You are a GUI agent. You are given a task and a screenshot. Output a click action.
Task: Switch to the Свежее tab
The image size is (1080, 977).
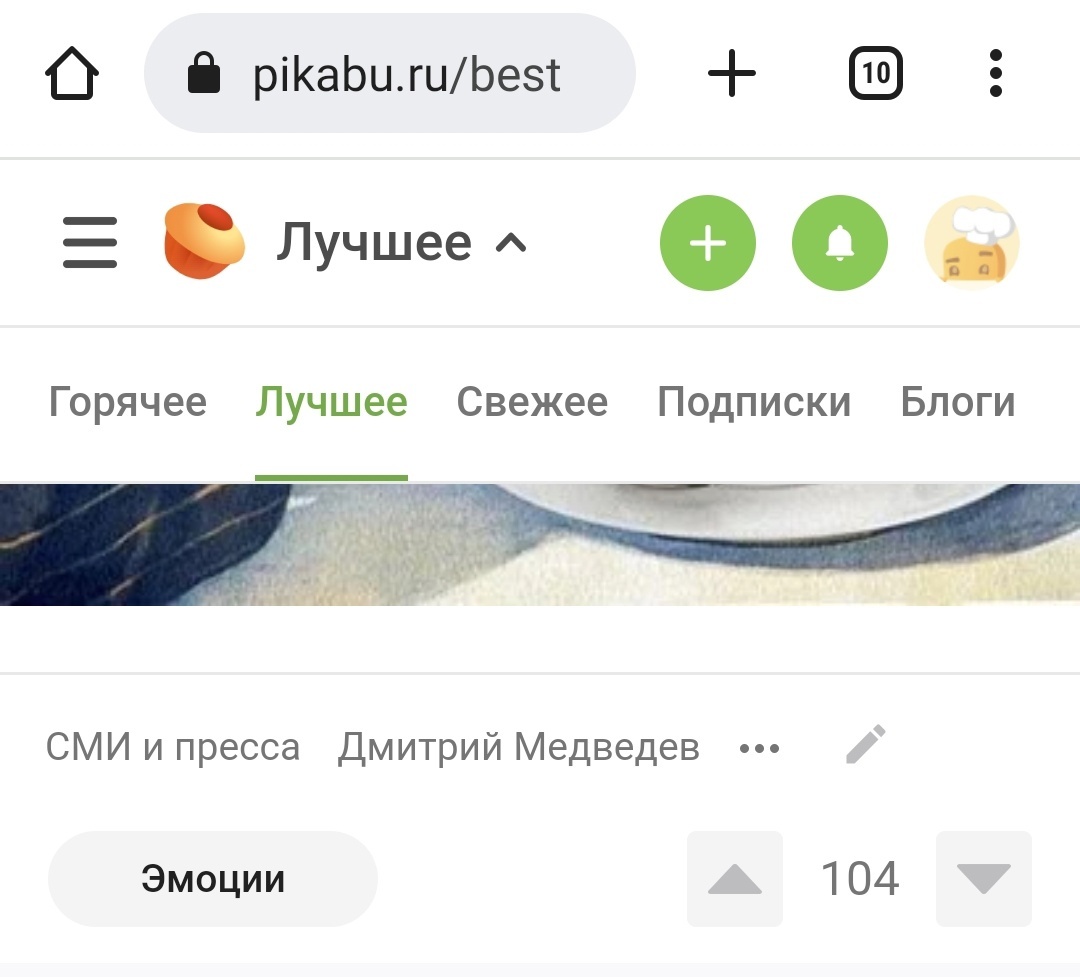532,402
